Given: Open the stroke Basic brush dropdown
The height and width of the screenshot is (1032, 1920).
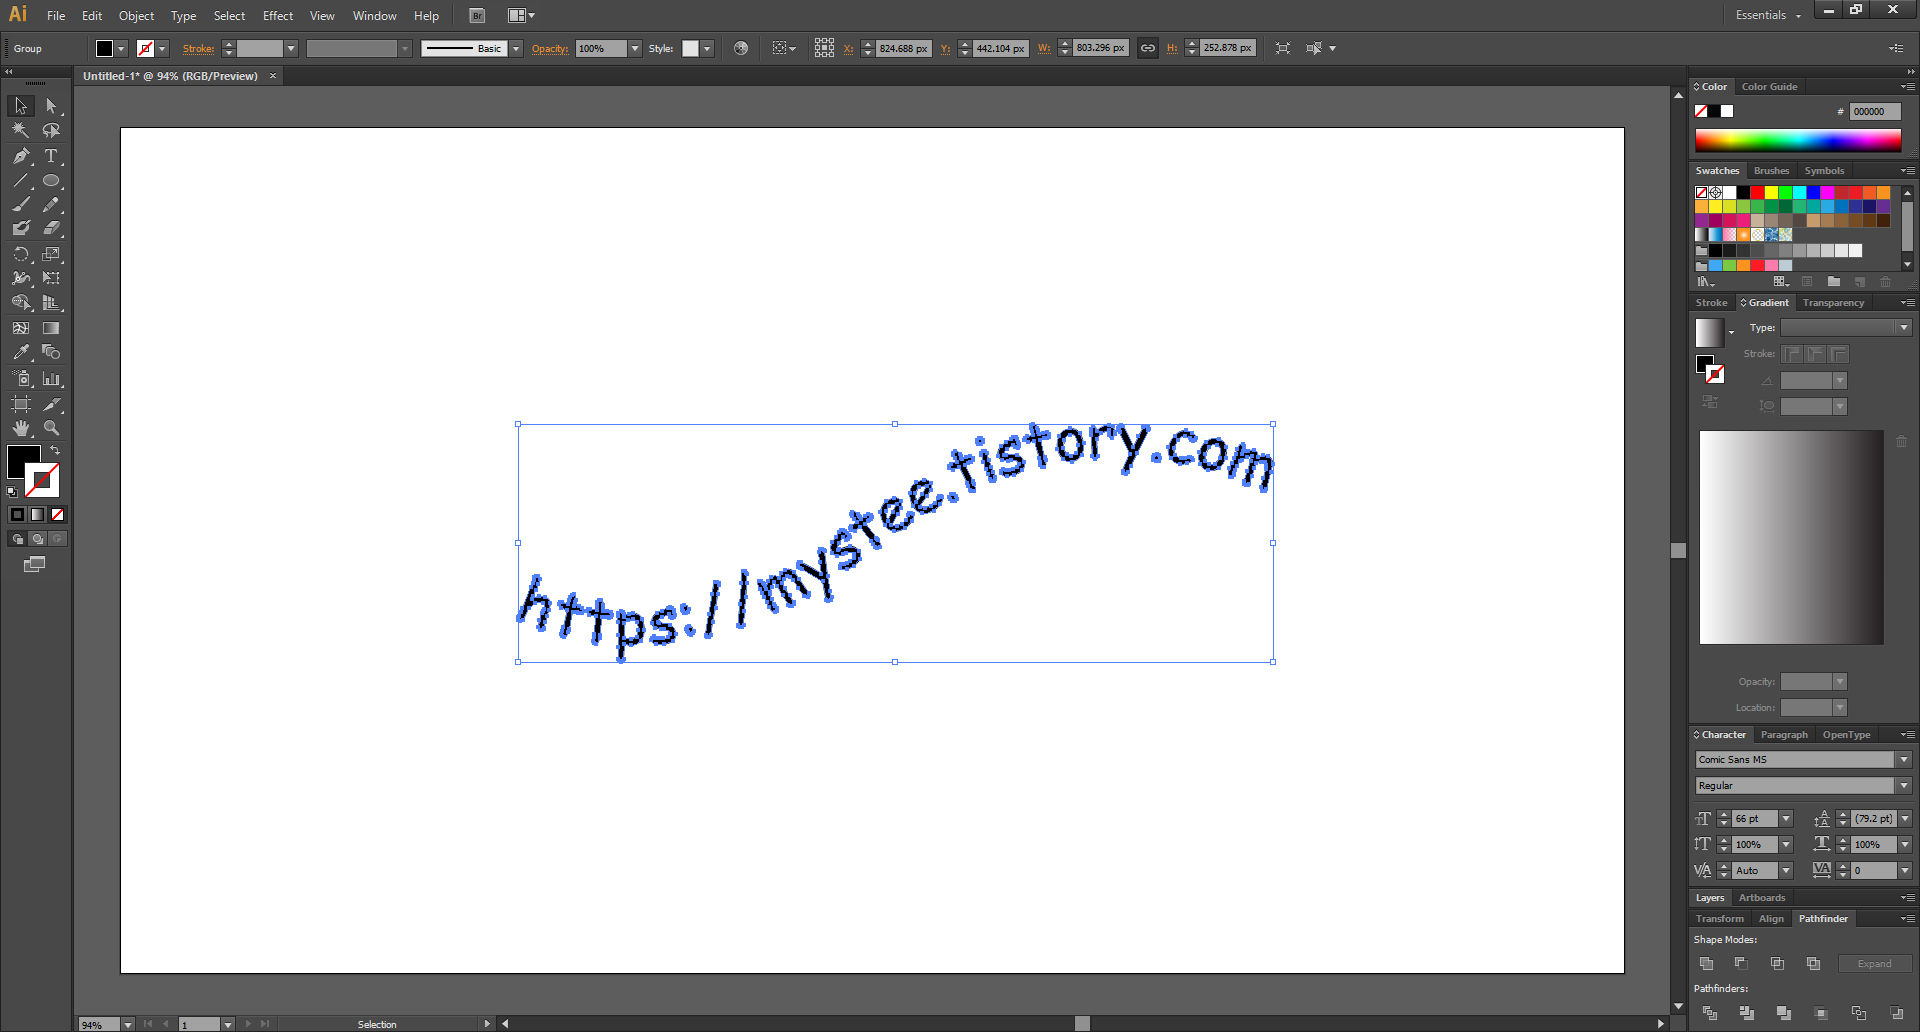Looking at the screenshot, I should coord(516,48).
